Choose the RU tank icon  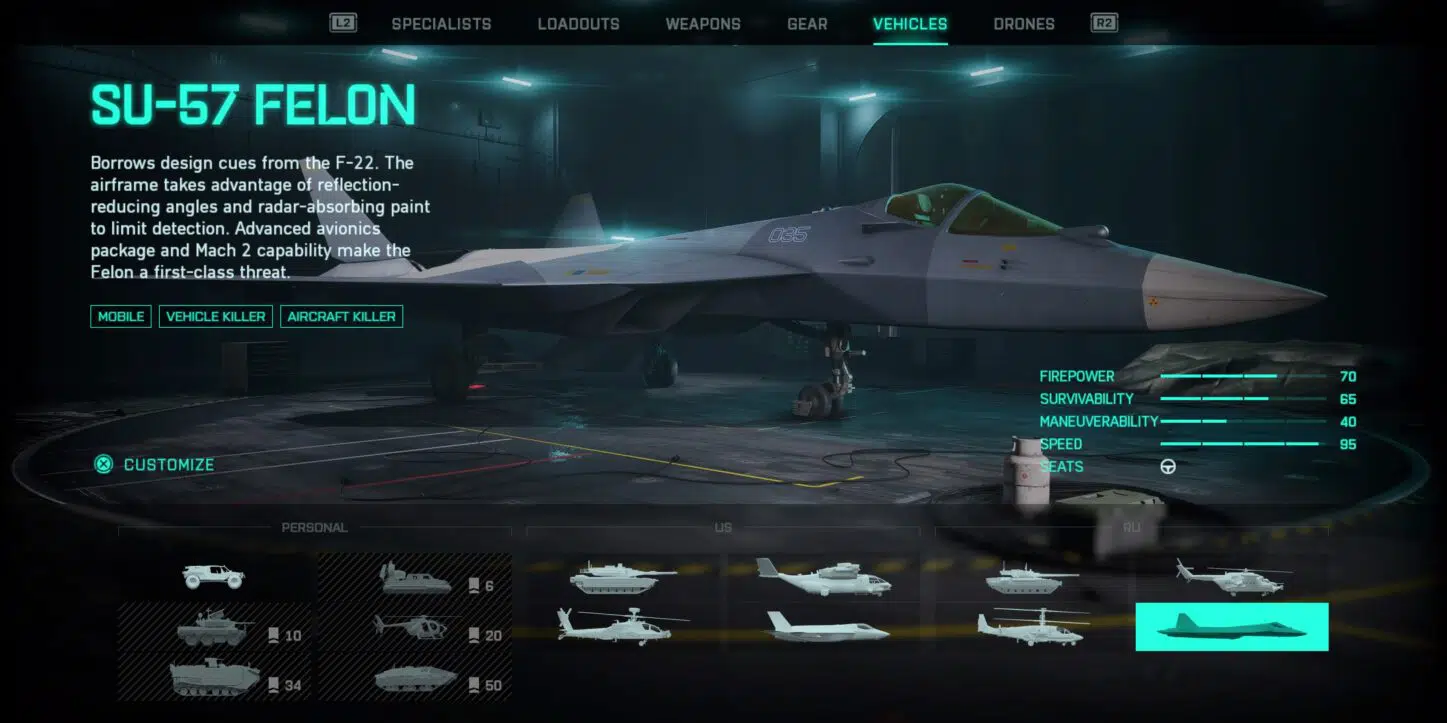[1032, 577]
